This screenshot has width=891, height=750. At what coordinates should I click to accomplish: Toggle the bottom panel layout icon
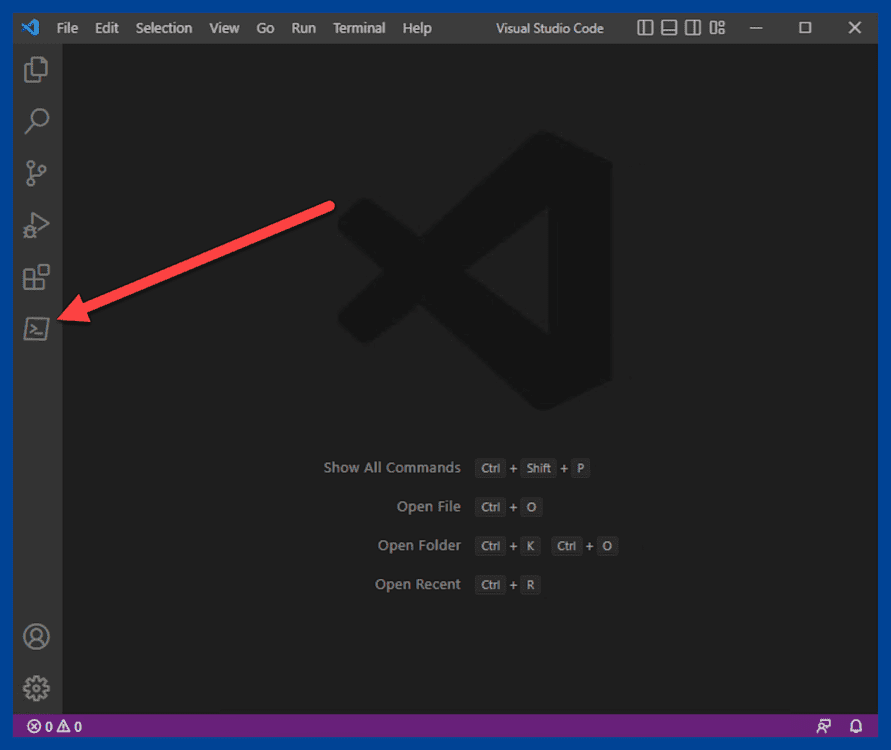(x=669, y=28)
